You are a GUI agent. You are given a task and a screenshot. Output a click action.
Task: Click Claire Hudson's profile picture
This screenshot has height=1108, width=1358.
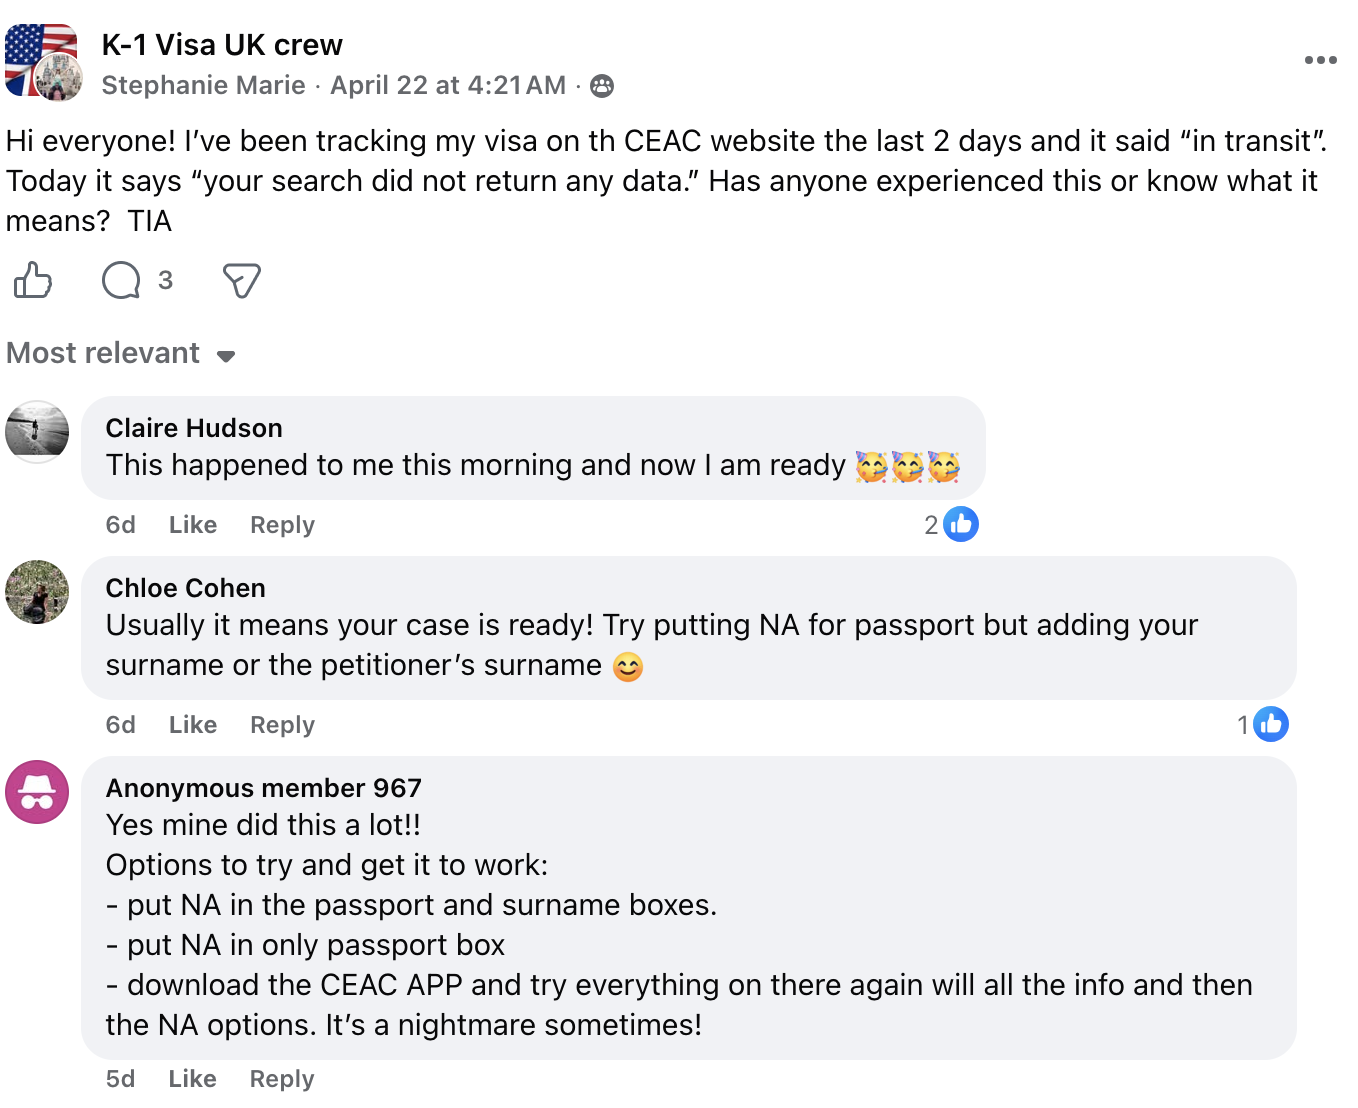tap(37, 432)
